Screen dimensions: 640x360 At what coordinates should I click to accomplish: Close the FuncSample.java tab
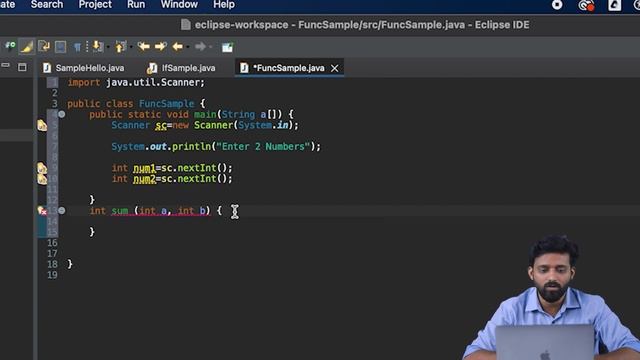[334, 68]
